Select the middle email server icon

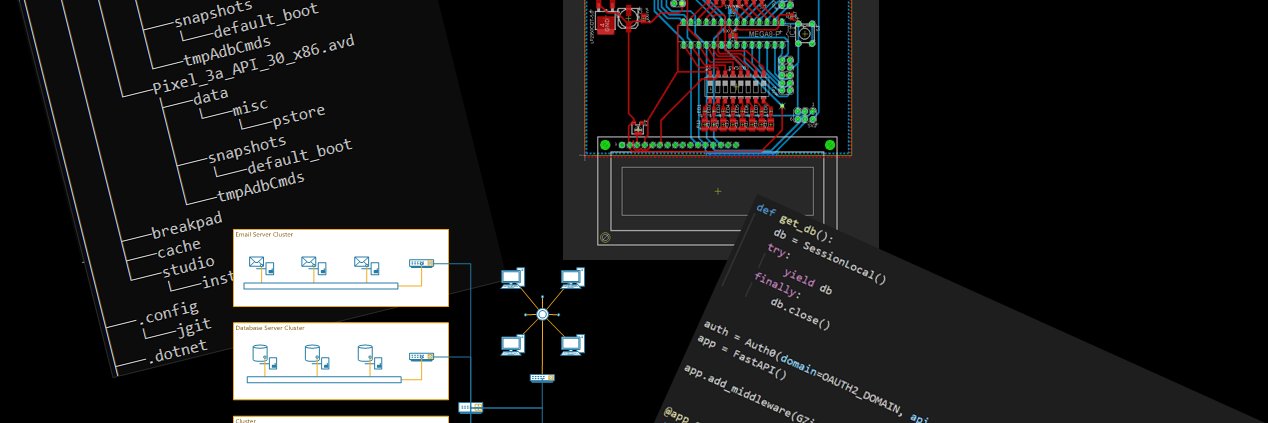click(315, 266)
